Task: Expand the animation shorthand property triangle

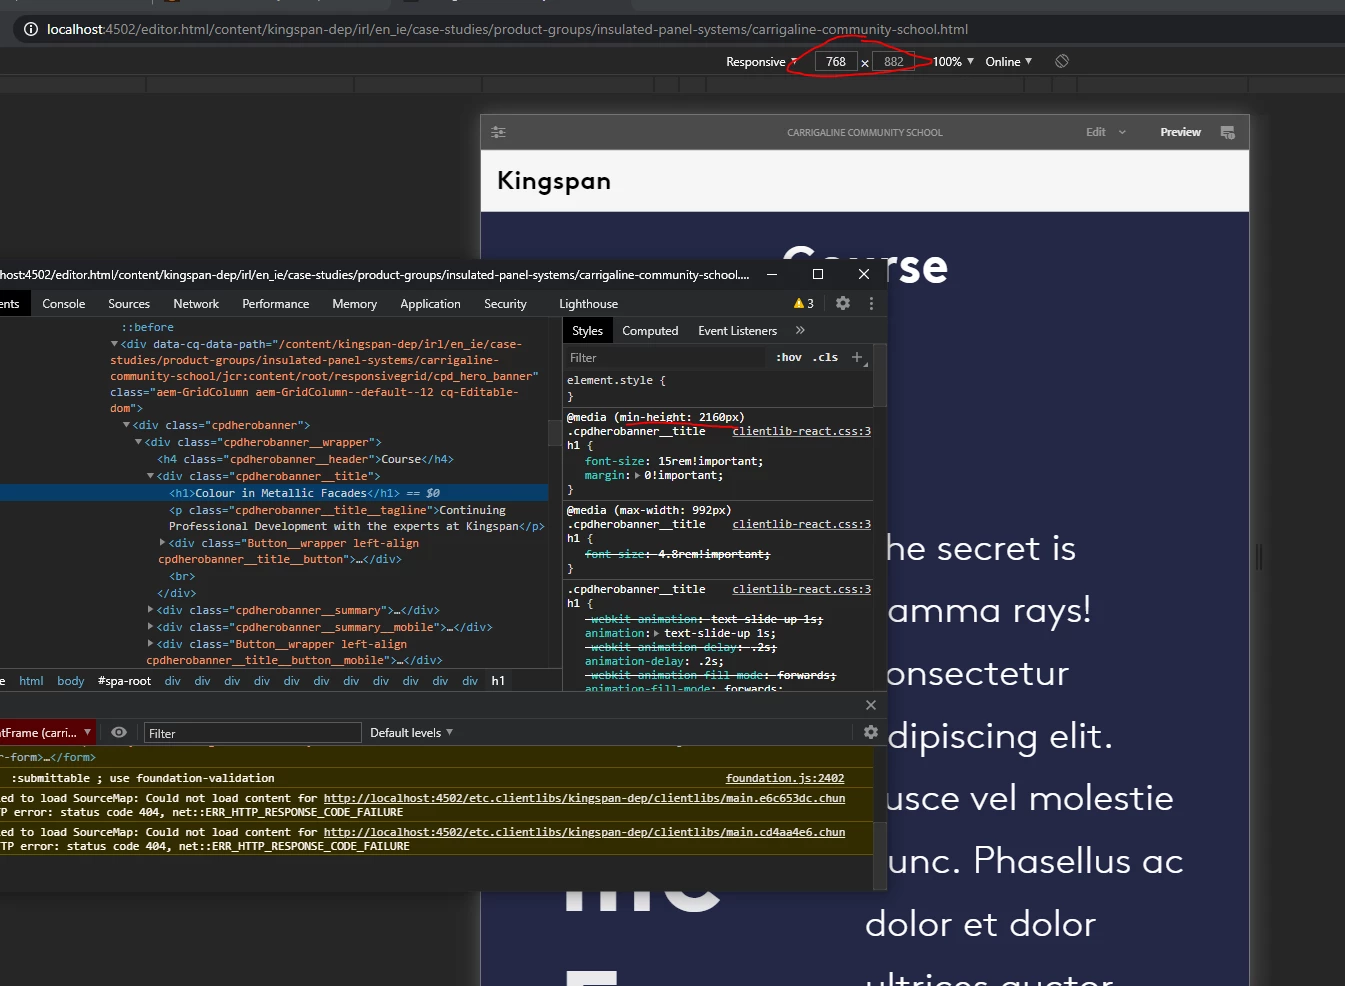Action: click(x=656, y=633)
